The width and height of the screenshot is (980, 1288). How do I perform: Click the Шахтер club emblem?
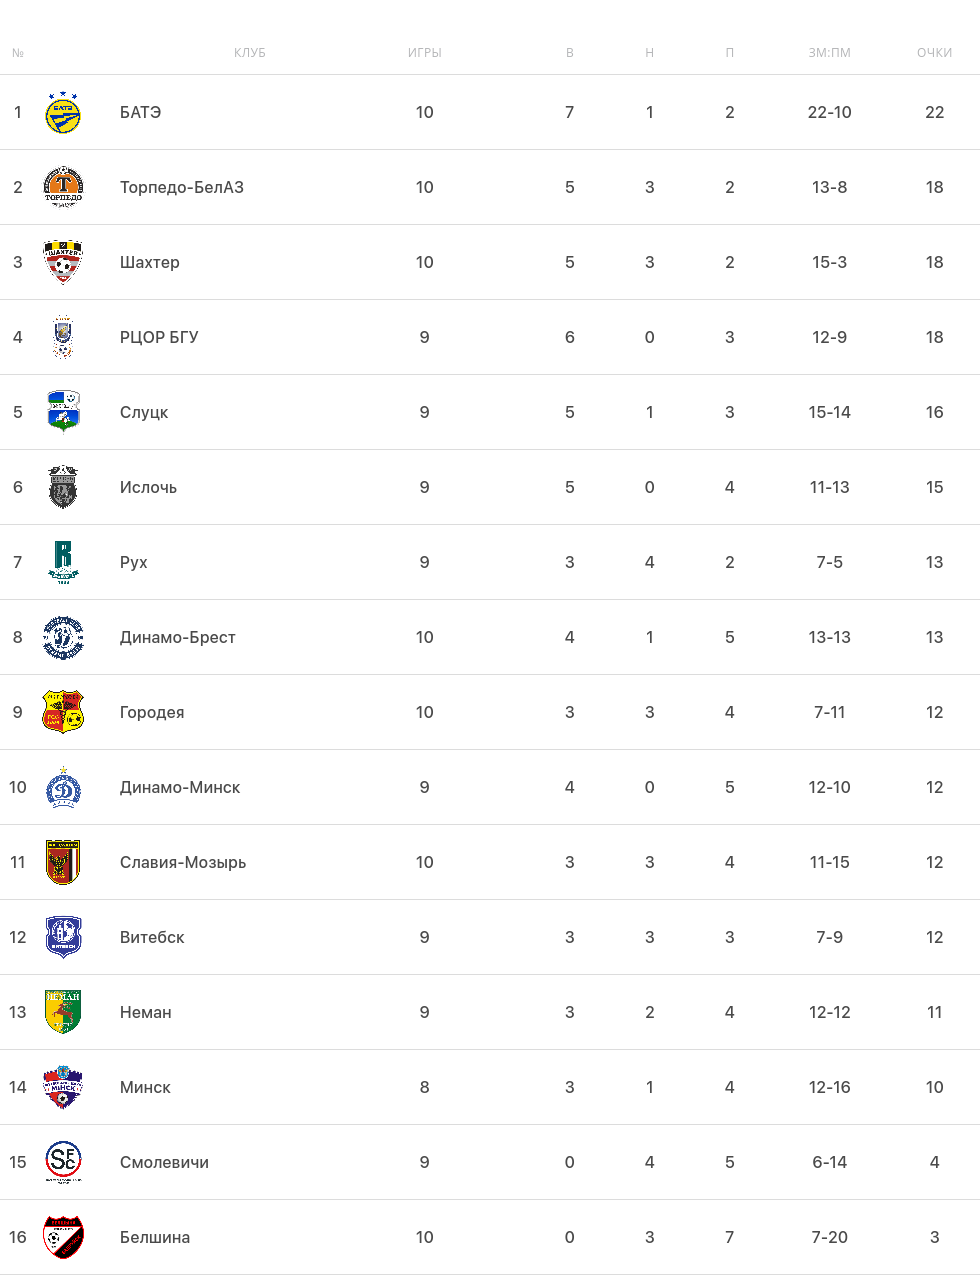point(63,263)
